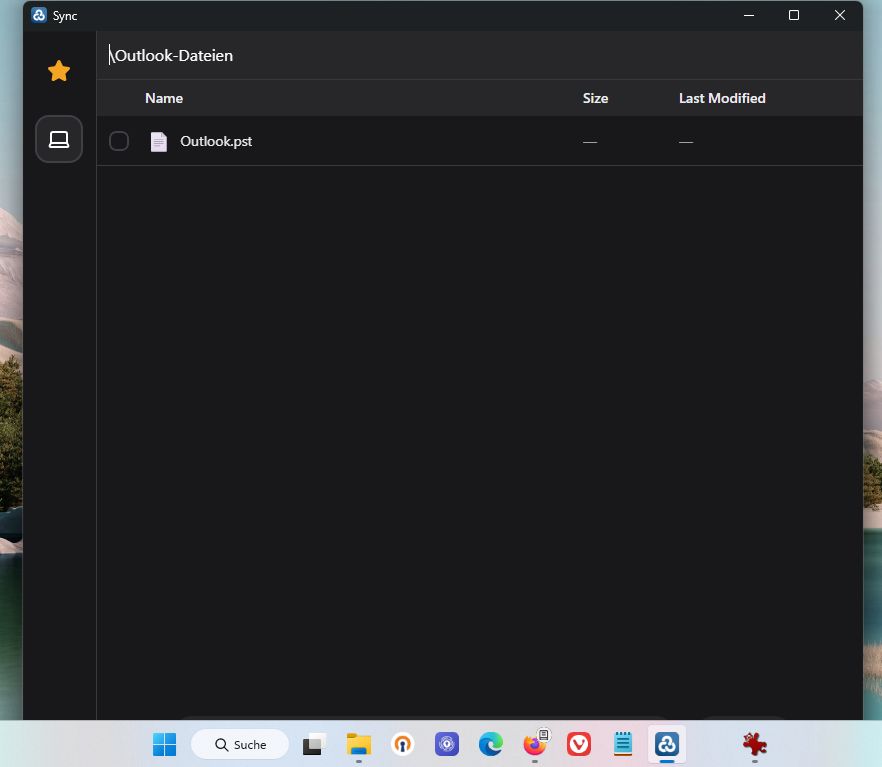Viewport: 882px width, 767px height.
Task: Launch Vivaldi browser from taskbar
Action: (579, 744)
